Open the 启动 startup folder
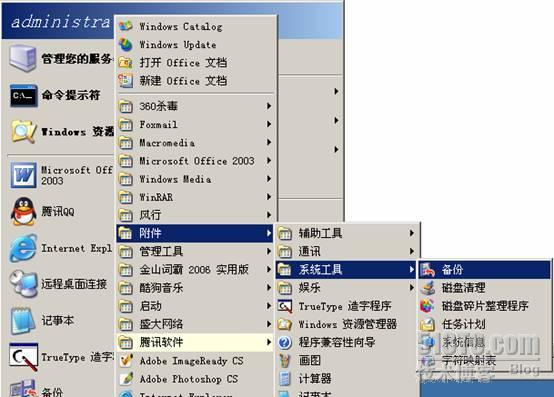 pyautogui.click(x=195, y=306)
